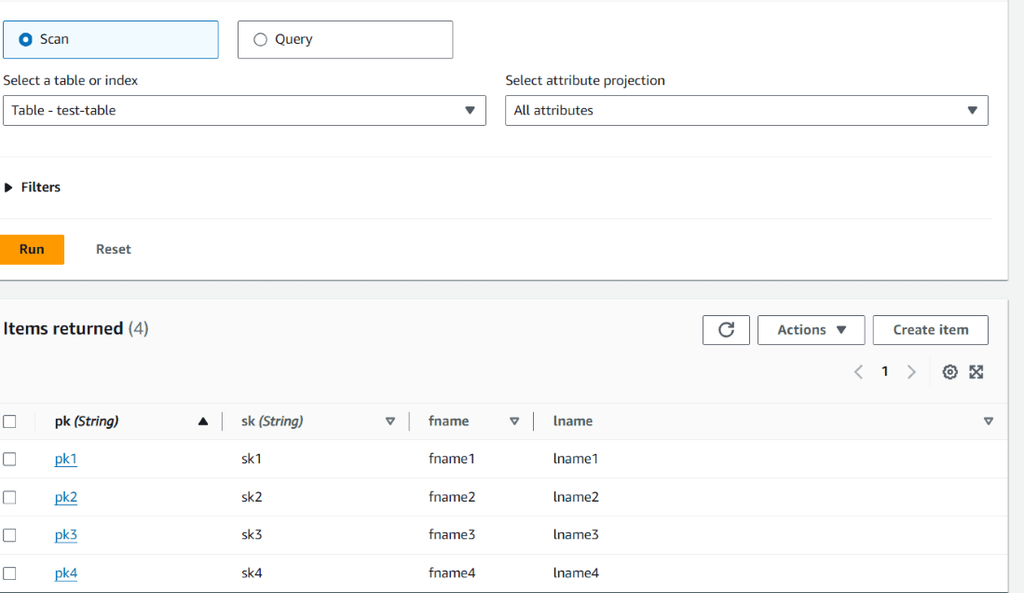Sort by pk column arrow
The image size is (1024, 593).
pyautogui.click(x=203, y=422)
